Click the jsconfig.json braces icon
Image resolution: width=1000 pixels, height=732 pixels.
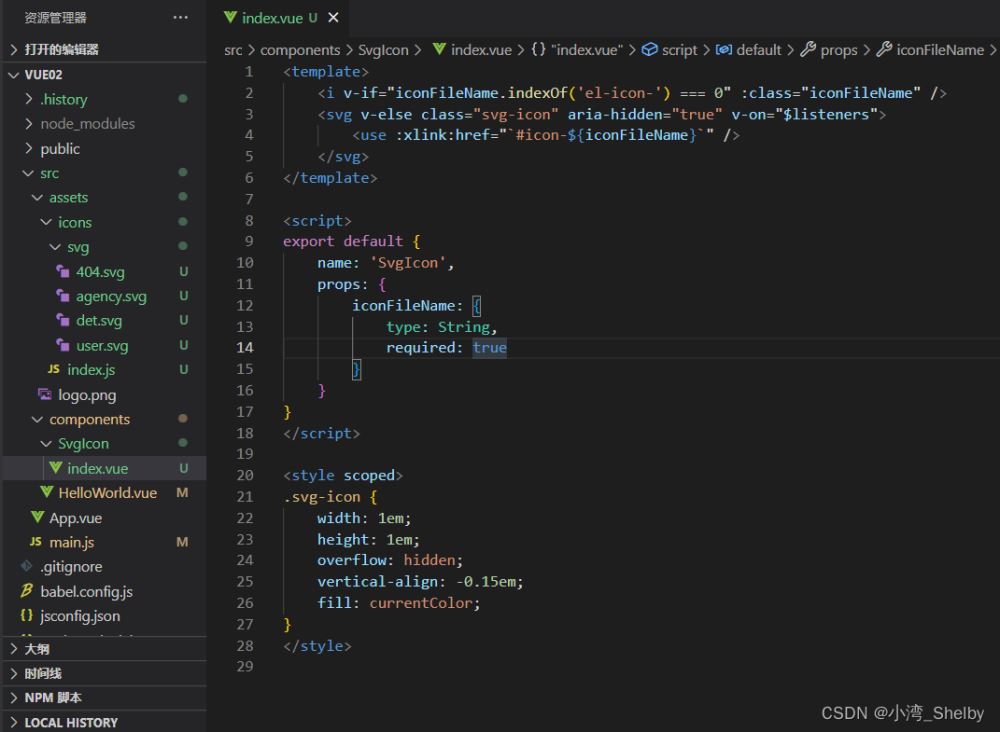pos(27,616)
